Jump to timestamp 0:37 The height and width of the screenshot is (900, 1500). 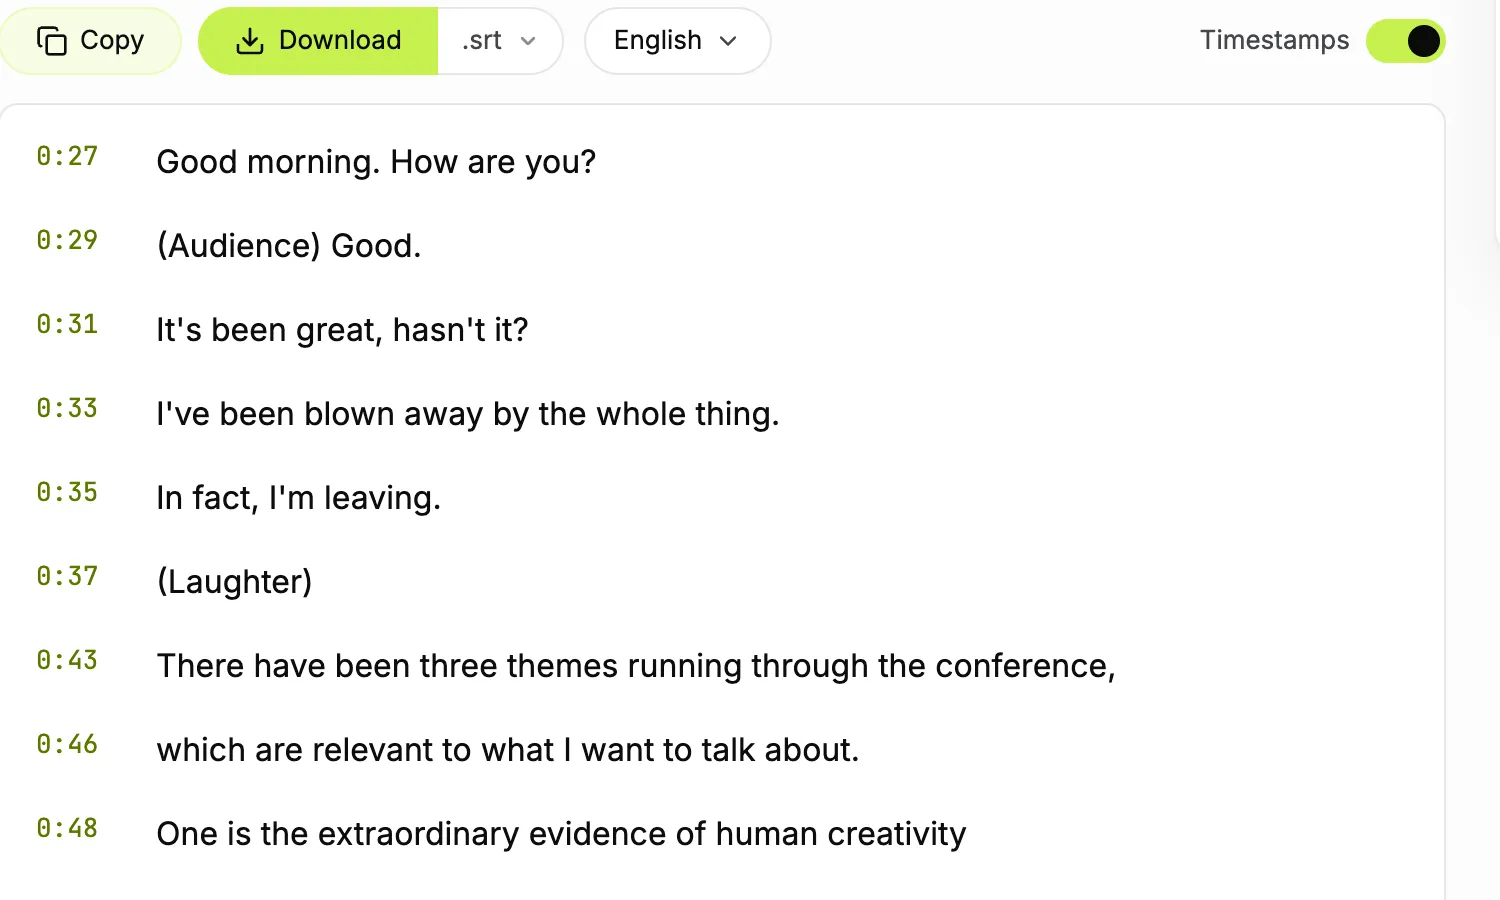pos(67,576)
